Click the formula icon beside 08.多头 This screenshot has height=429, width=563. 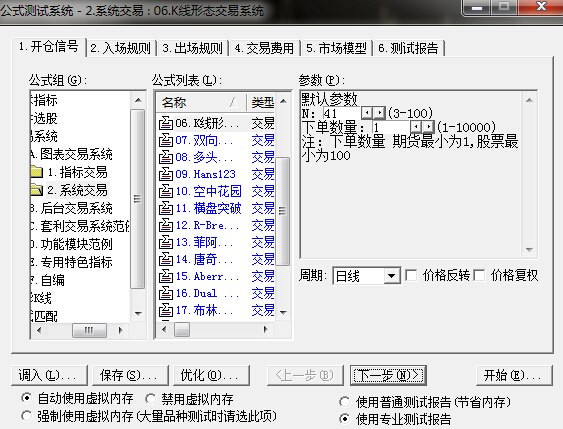(x=166, y=157)
